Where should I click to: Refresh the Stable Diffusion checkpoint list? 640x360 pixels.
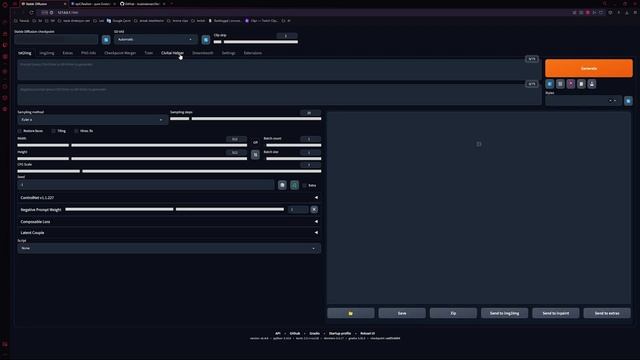click(106, 40)
